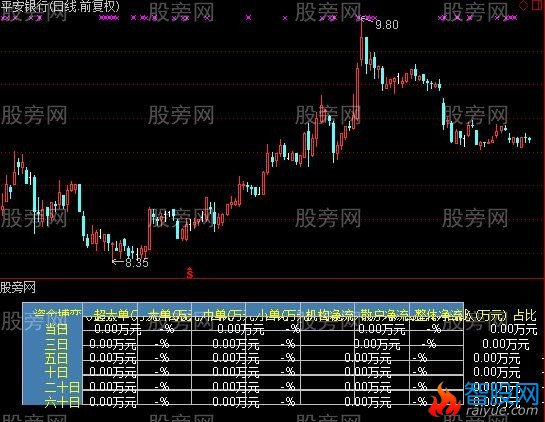Click the 股旁网 indicator name label
Image resolution: width=545 pixels, height=422 pixels.
(x=18, y=287)
